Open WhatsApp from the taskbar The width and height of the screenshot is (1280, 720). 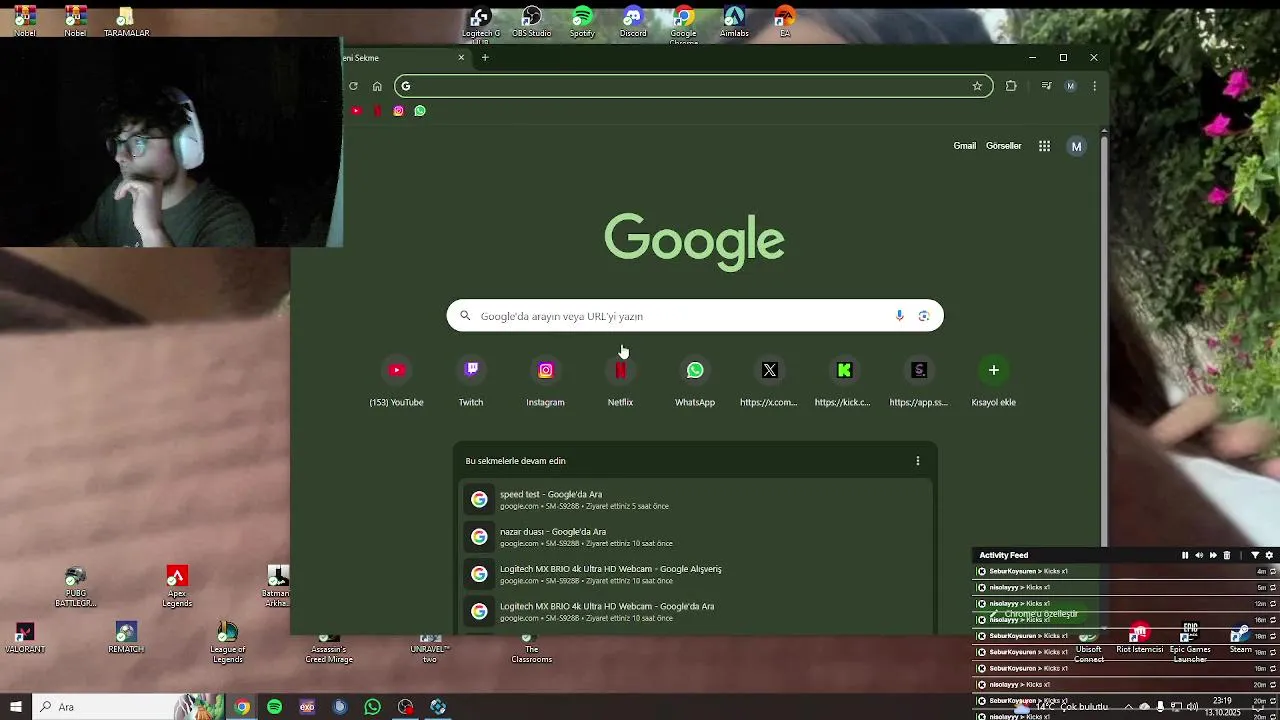tap(372, 707)
